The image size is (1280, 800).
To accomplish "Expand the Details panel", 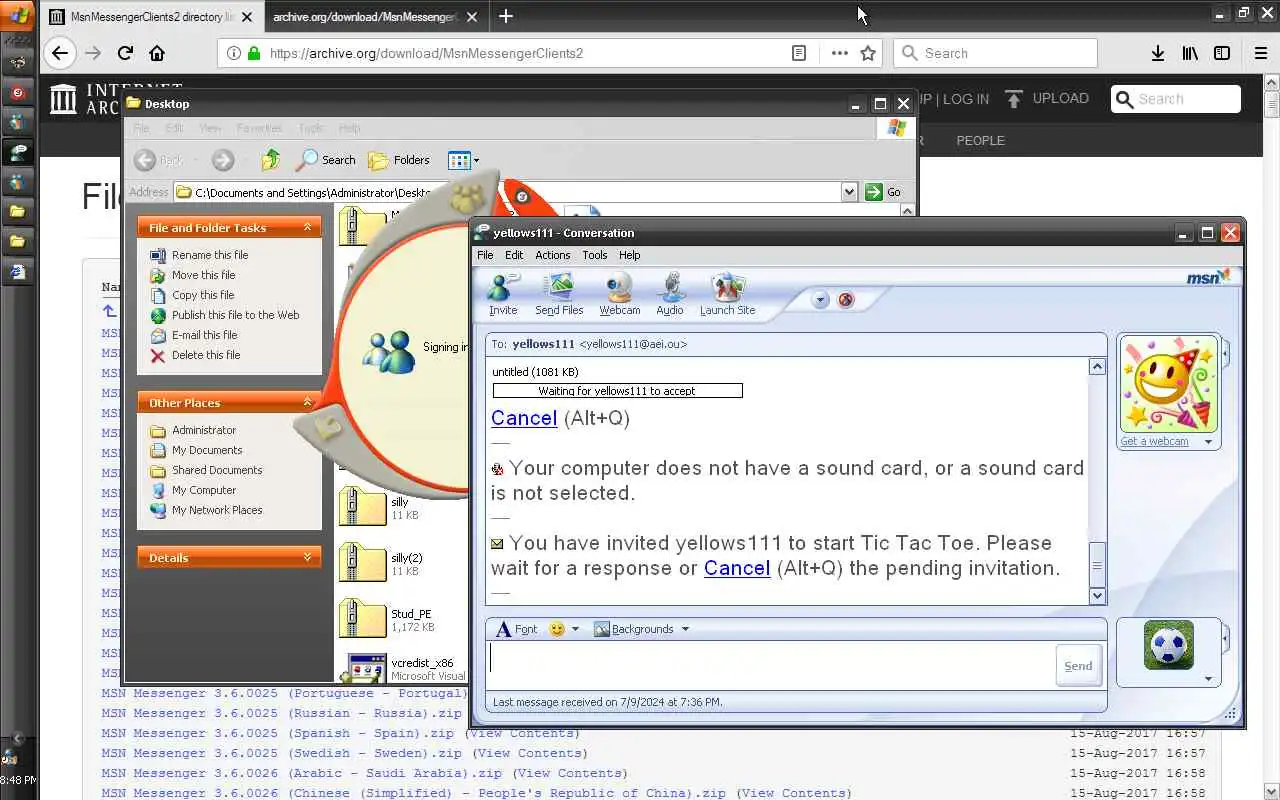I will coord(307,558).
